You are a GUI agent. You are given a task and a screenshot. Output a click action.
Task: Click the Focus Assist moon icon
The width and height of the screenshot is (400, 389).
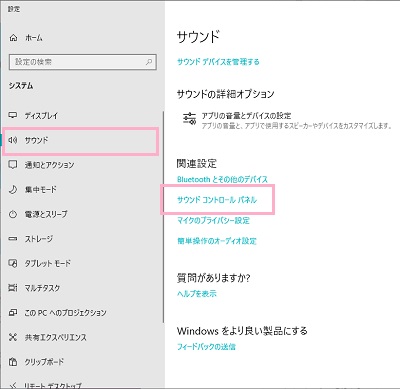pyautogui.click(x=13, y=189)
